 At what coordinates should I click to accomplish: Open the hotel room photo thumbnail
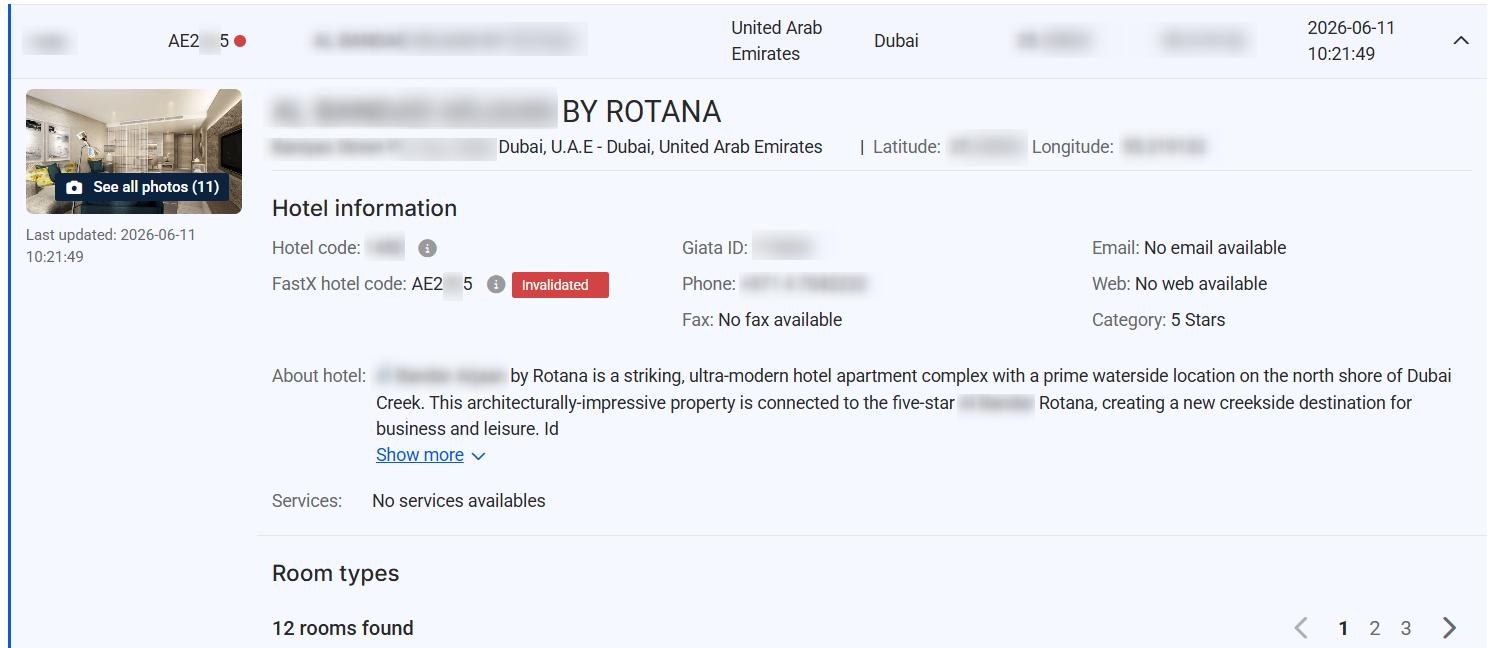134,151
